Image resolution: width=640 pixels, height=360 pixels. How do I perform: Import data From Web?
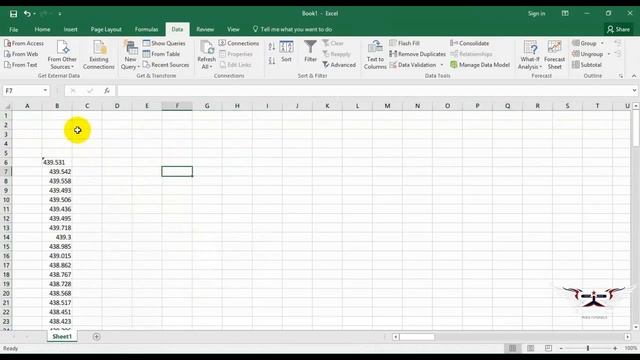click(x=21, y=54)
